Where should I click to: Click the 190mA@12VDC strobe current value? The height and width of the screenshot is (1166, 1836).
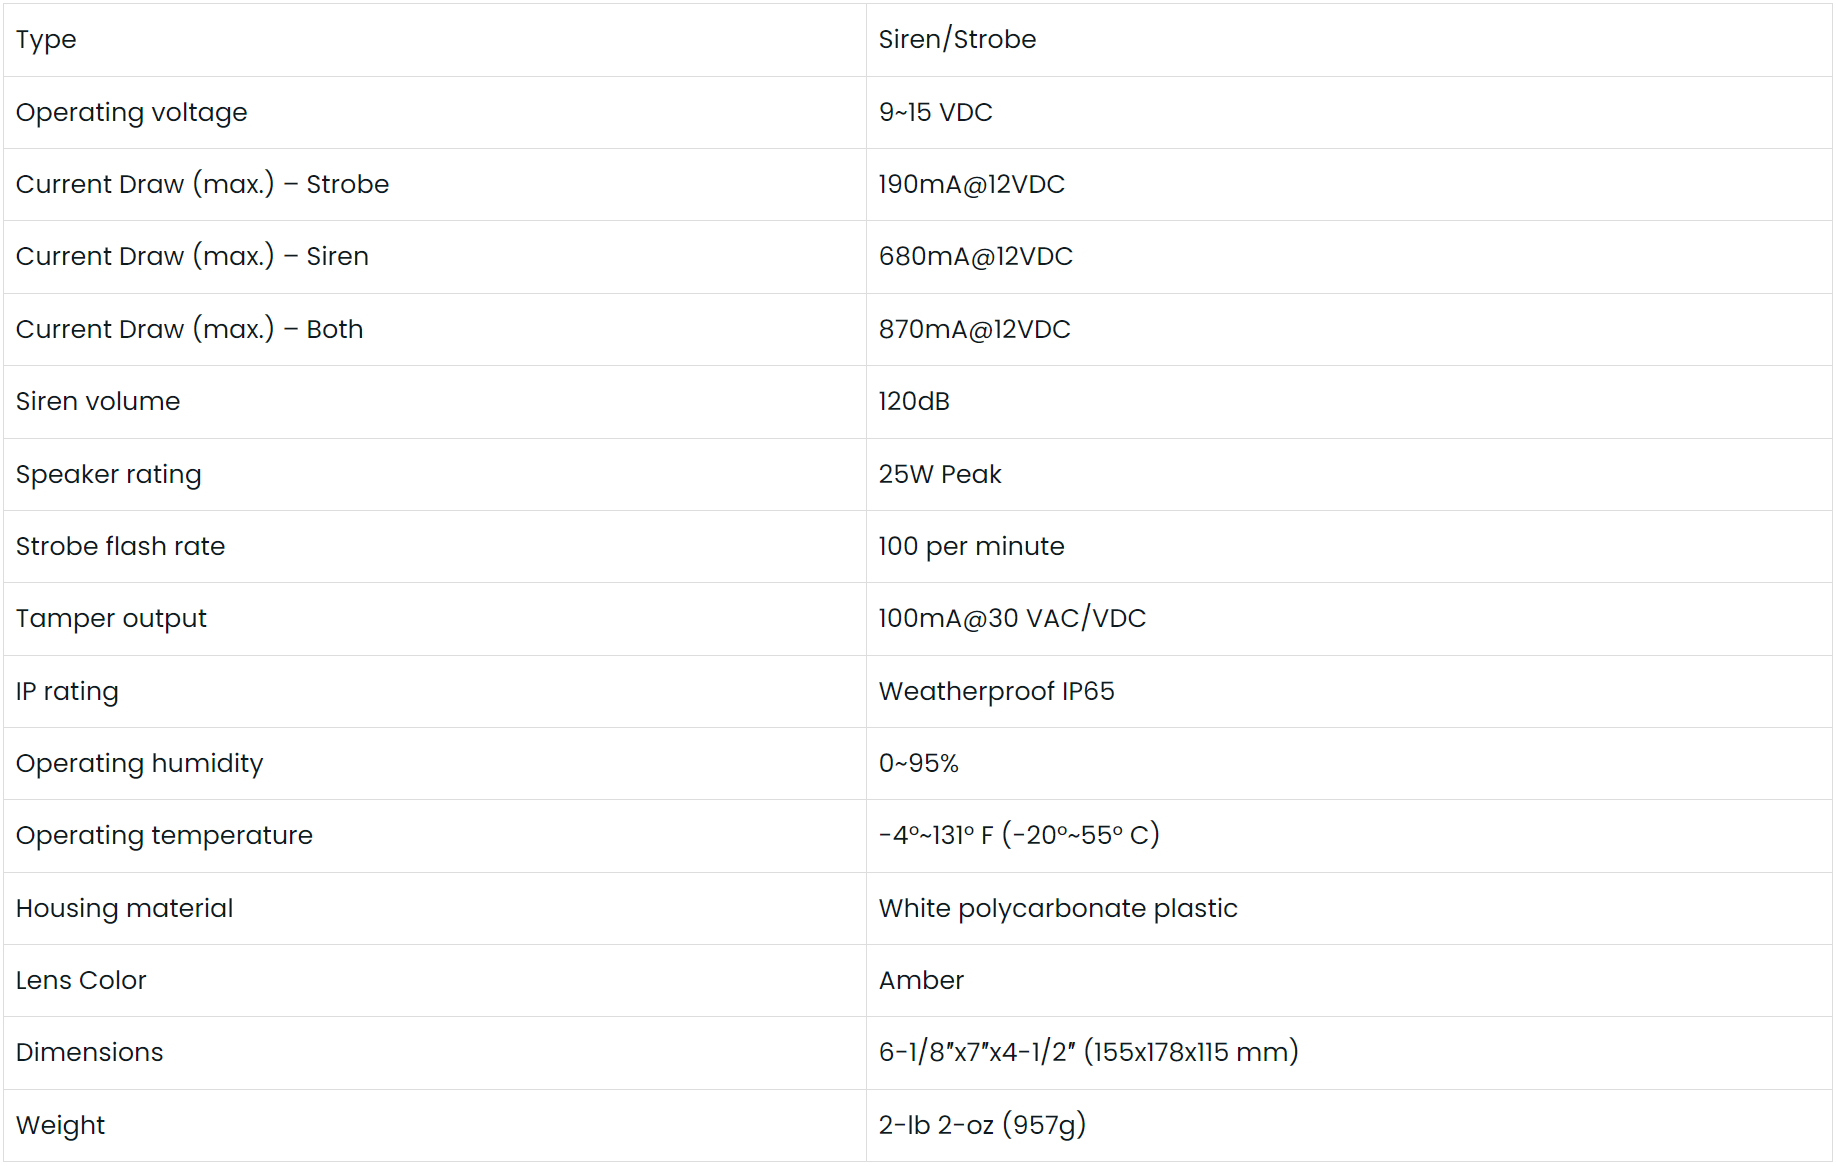(971, 185)
